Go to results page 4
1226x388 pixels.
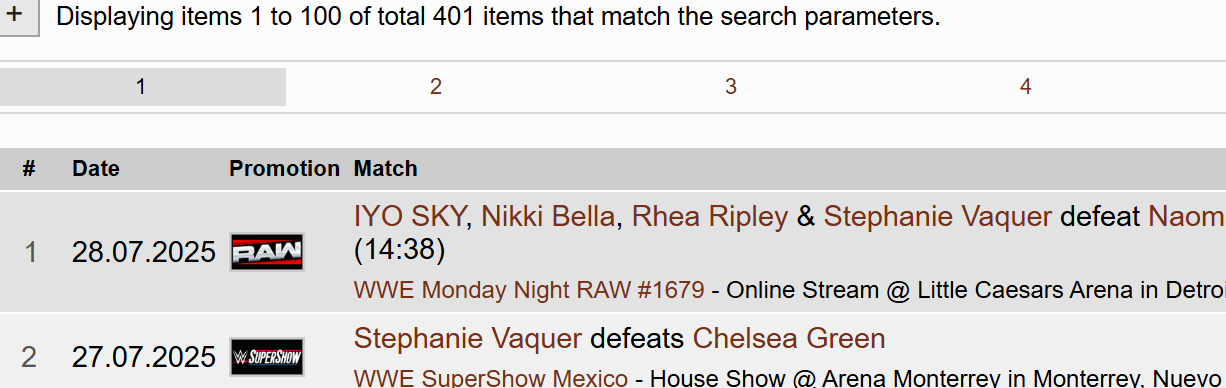[x=1025, y=87]
